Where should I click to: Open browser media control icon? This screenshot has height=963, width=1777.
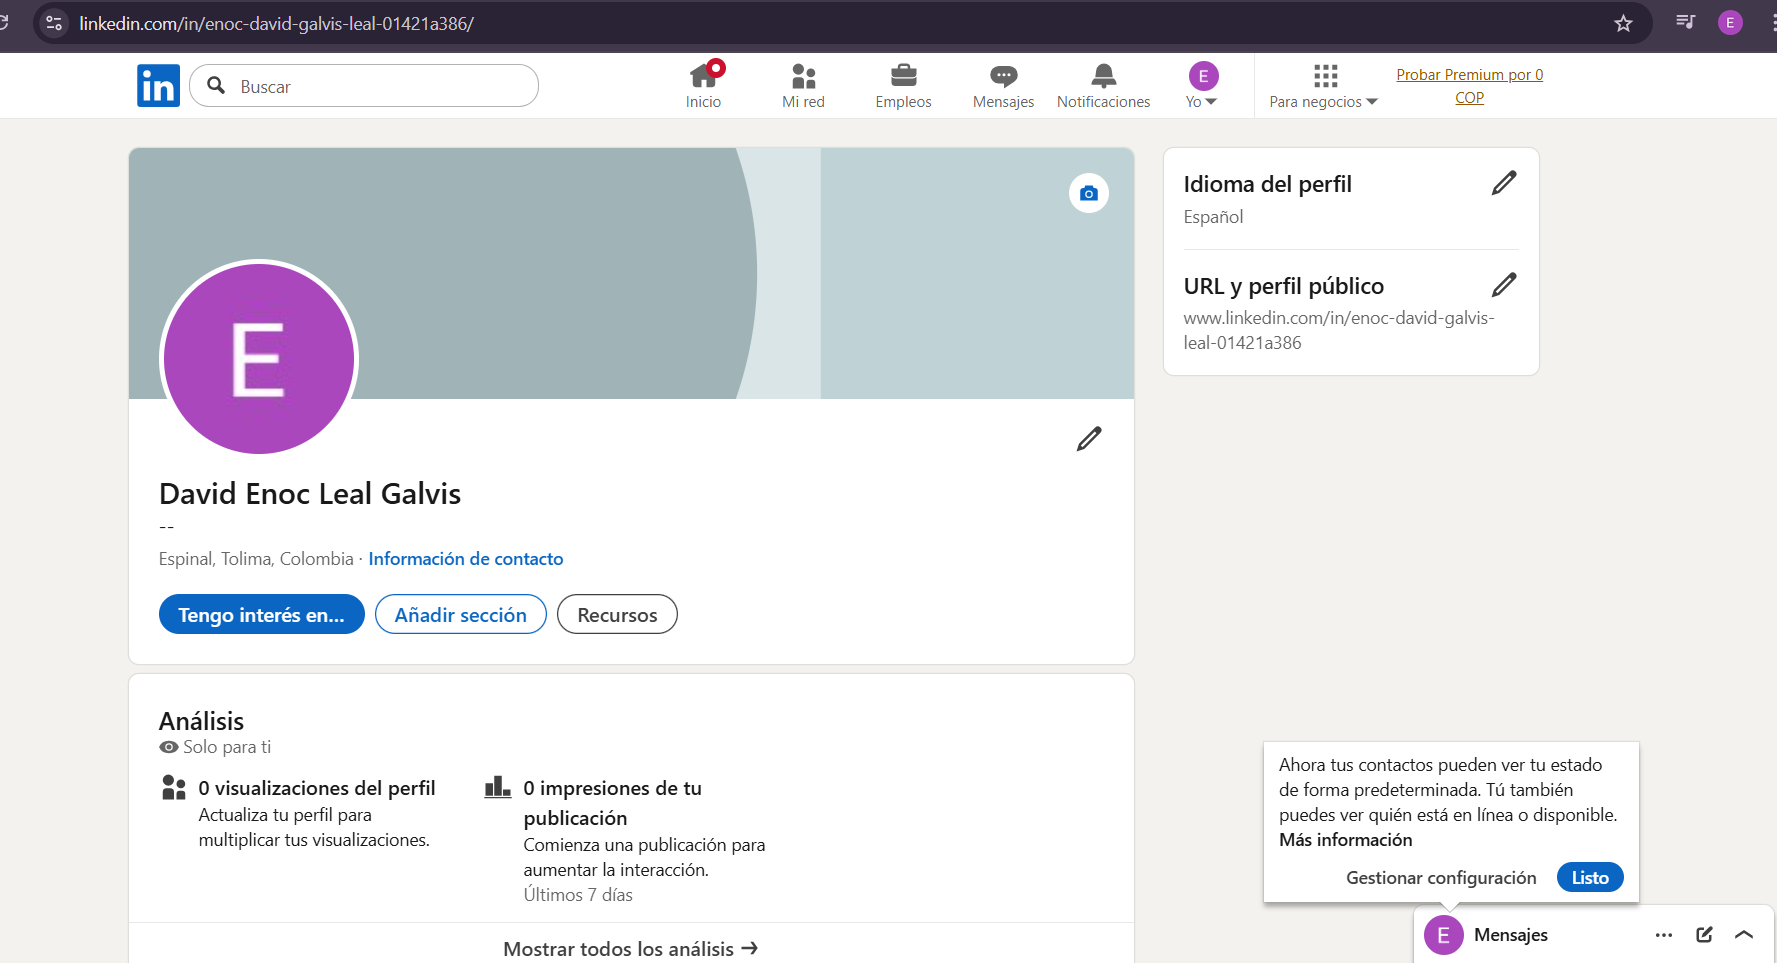[x=1686, y=22]
